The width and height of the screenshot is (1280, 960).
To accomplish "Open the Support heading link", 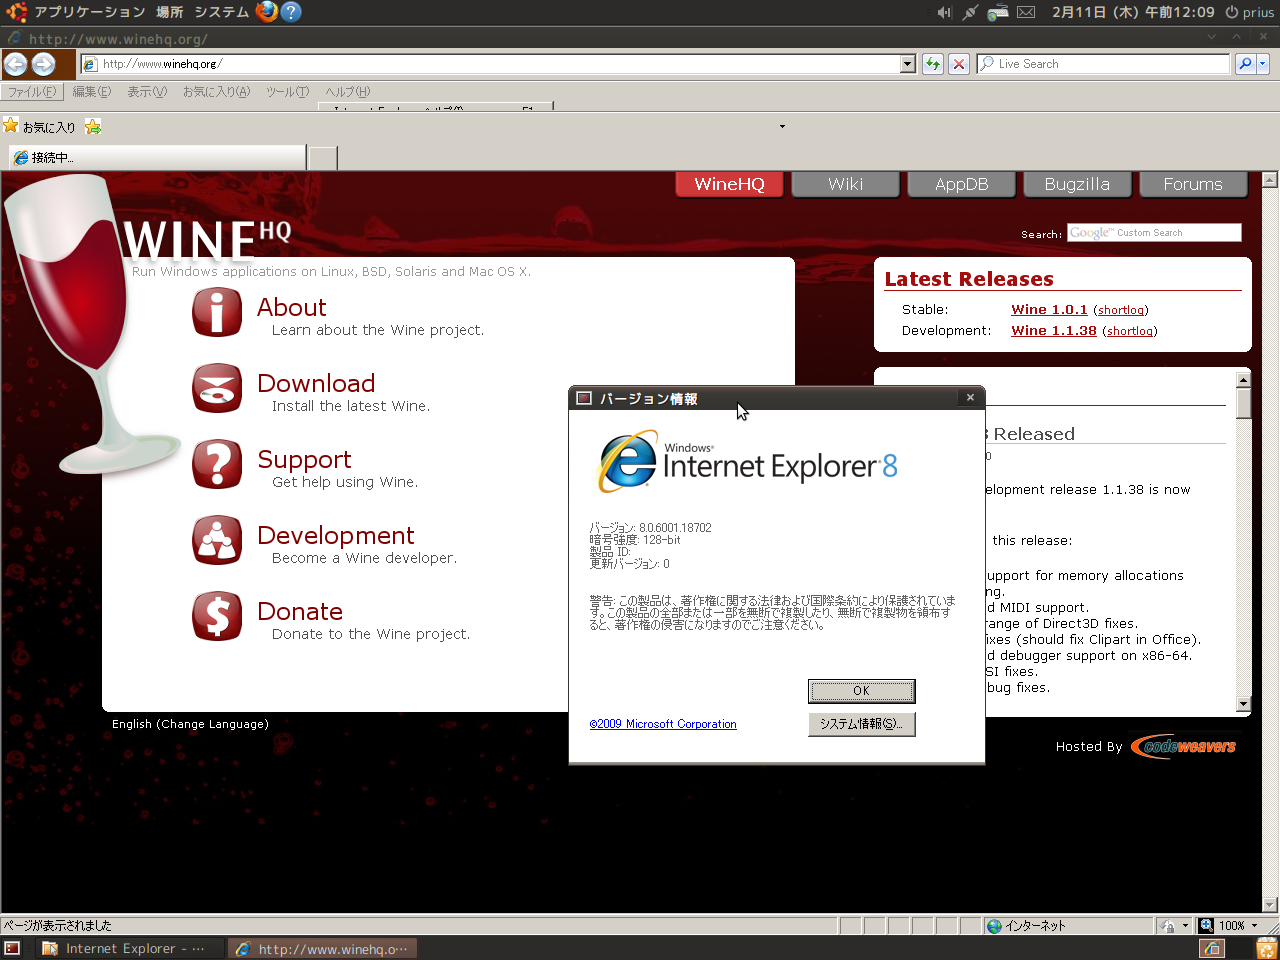I will click(304, 460).
